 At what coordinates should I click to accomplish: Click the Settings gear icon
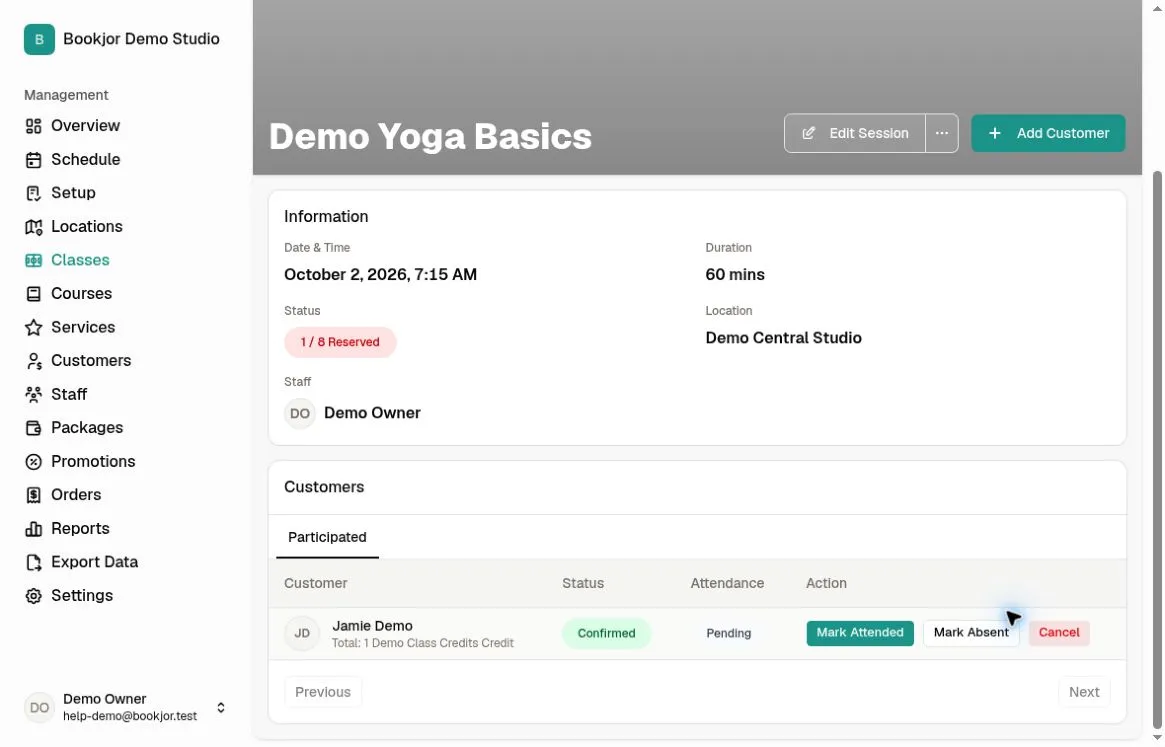point(33,596)
